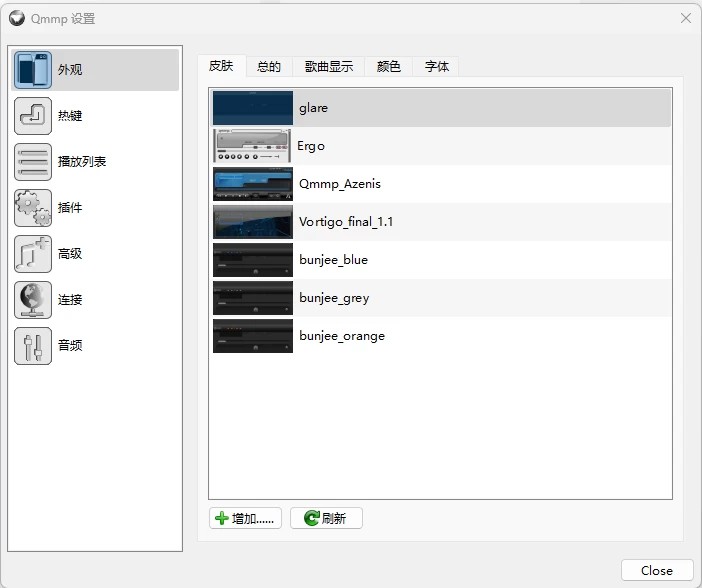This screenshot has width=702, height=588.
Task: Switch to the 颜色 (Colors) tab
Action: [389, 67]
